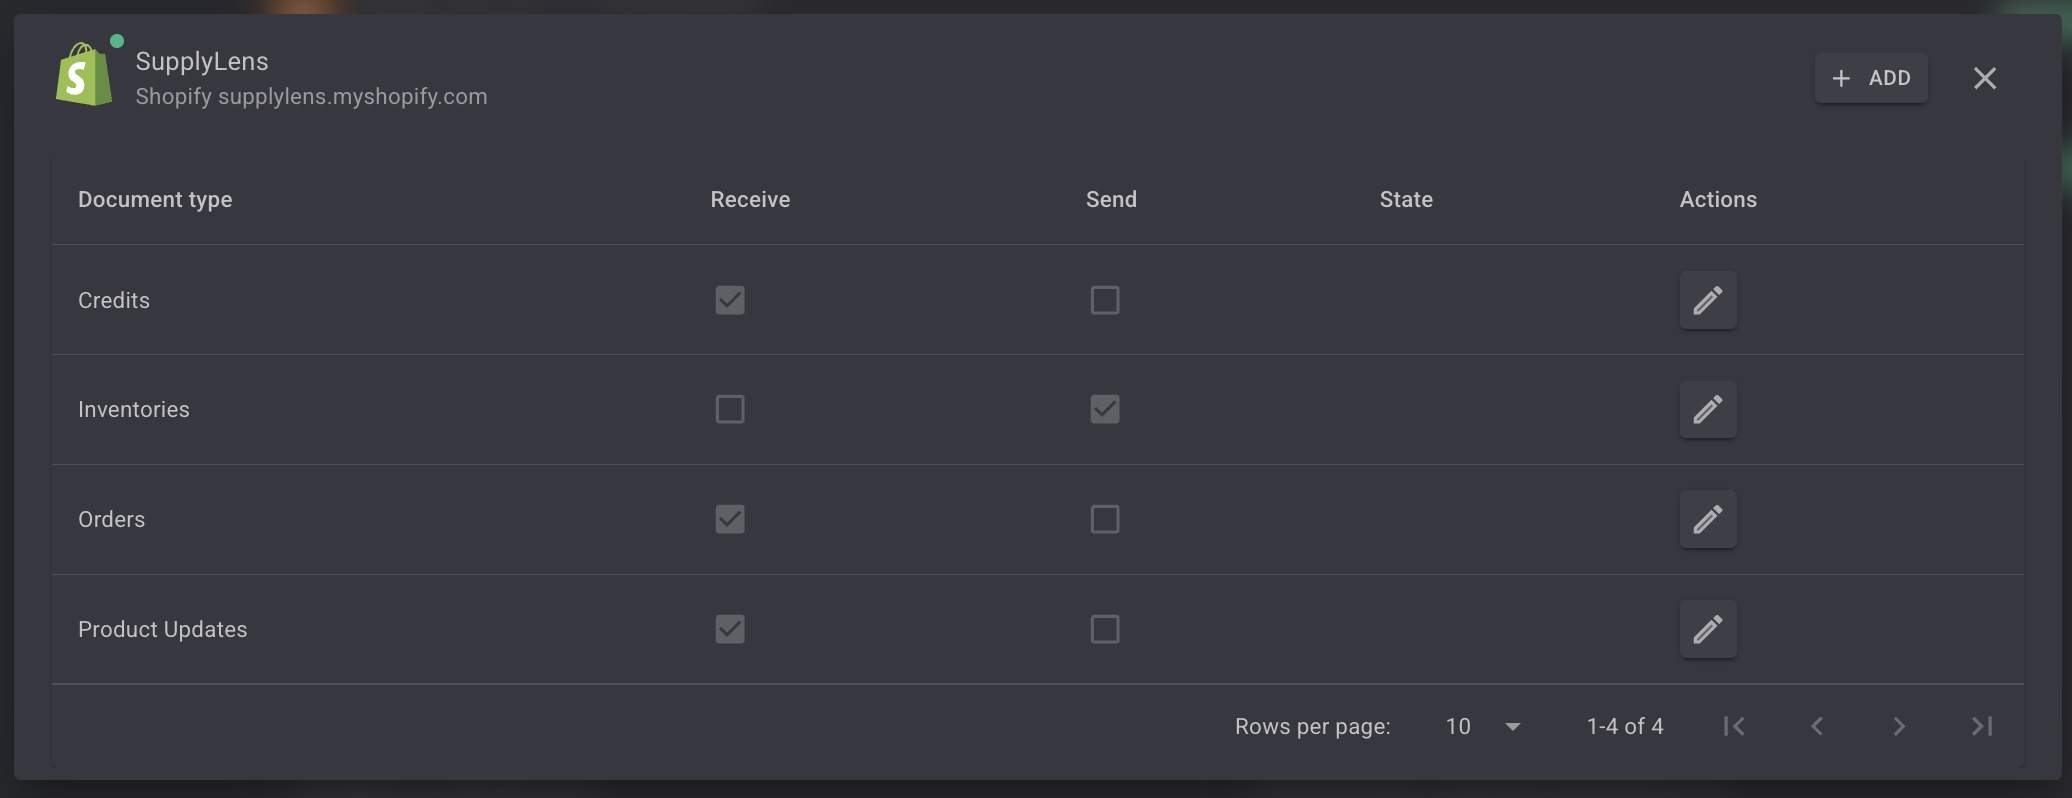Toggle Receive checkbox for Inventories
This screenshot has width=2072, height=798.
click(x=730, y=409)
